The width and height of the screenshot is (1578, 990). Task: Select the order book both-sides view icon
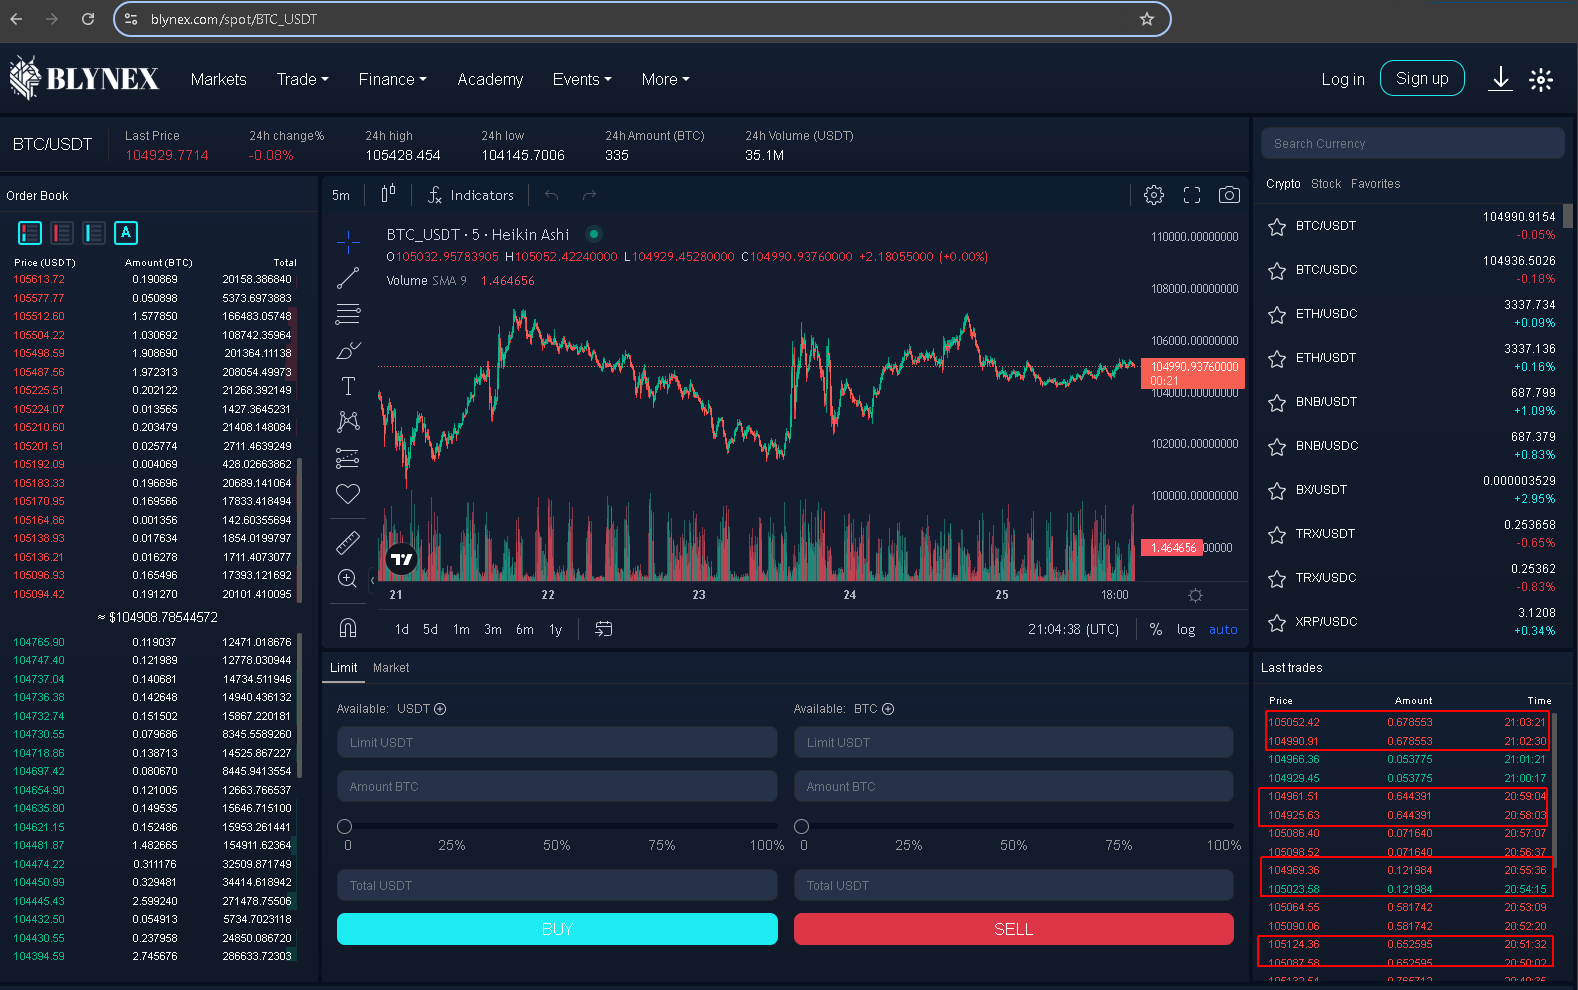30,233
